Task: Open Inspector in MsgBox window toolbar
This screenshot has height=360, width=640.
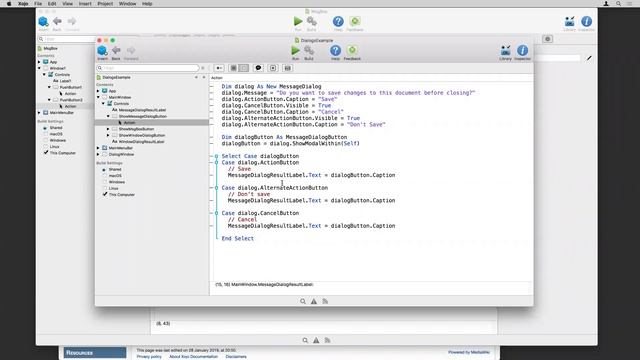Action: point(587,21)
